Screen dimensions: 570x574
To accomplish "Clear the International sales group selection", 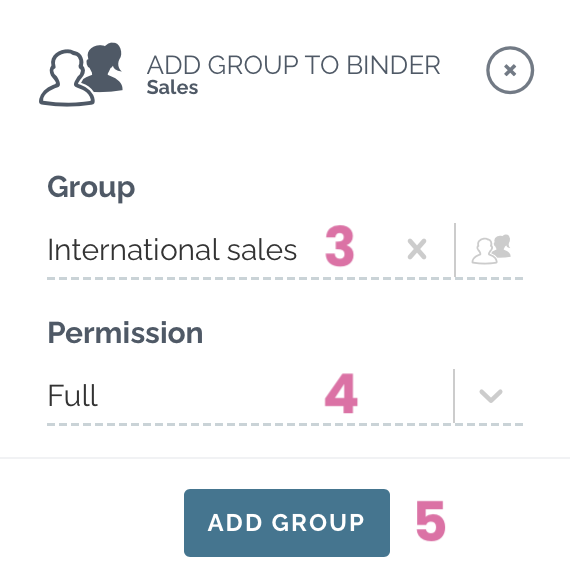I will (x=417, y=249).
